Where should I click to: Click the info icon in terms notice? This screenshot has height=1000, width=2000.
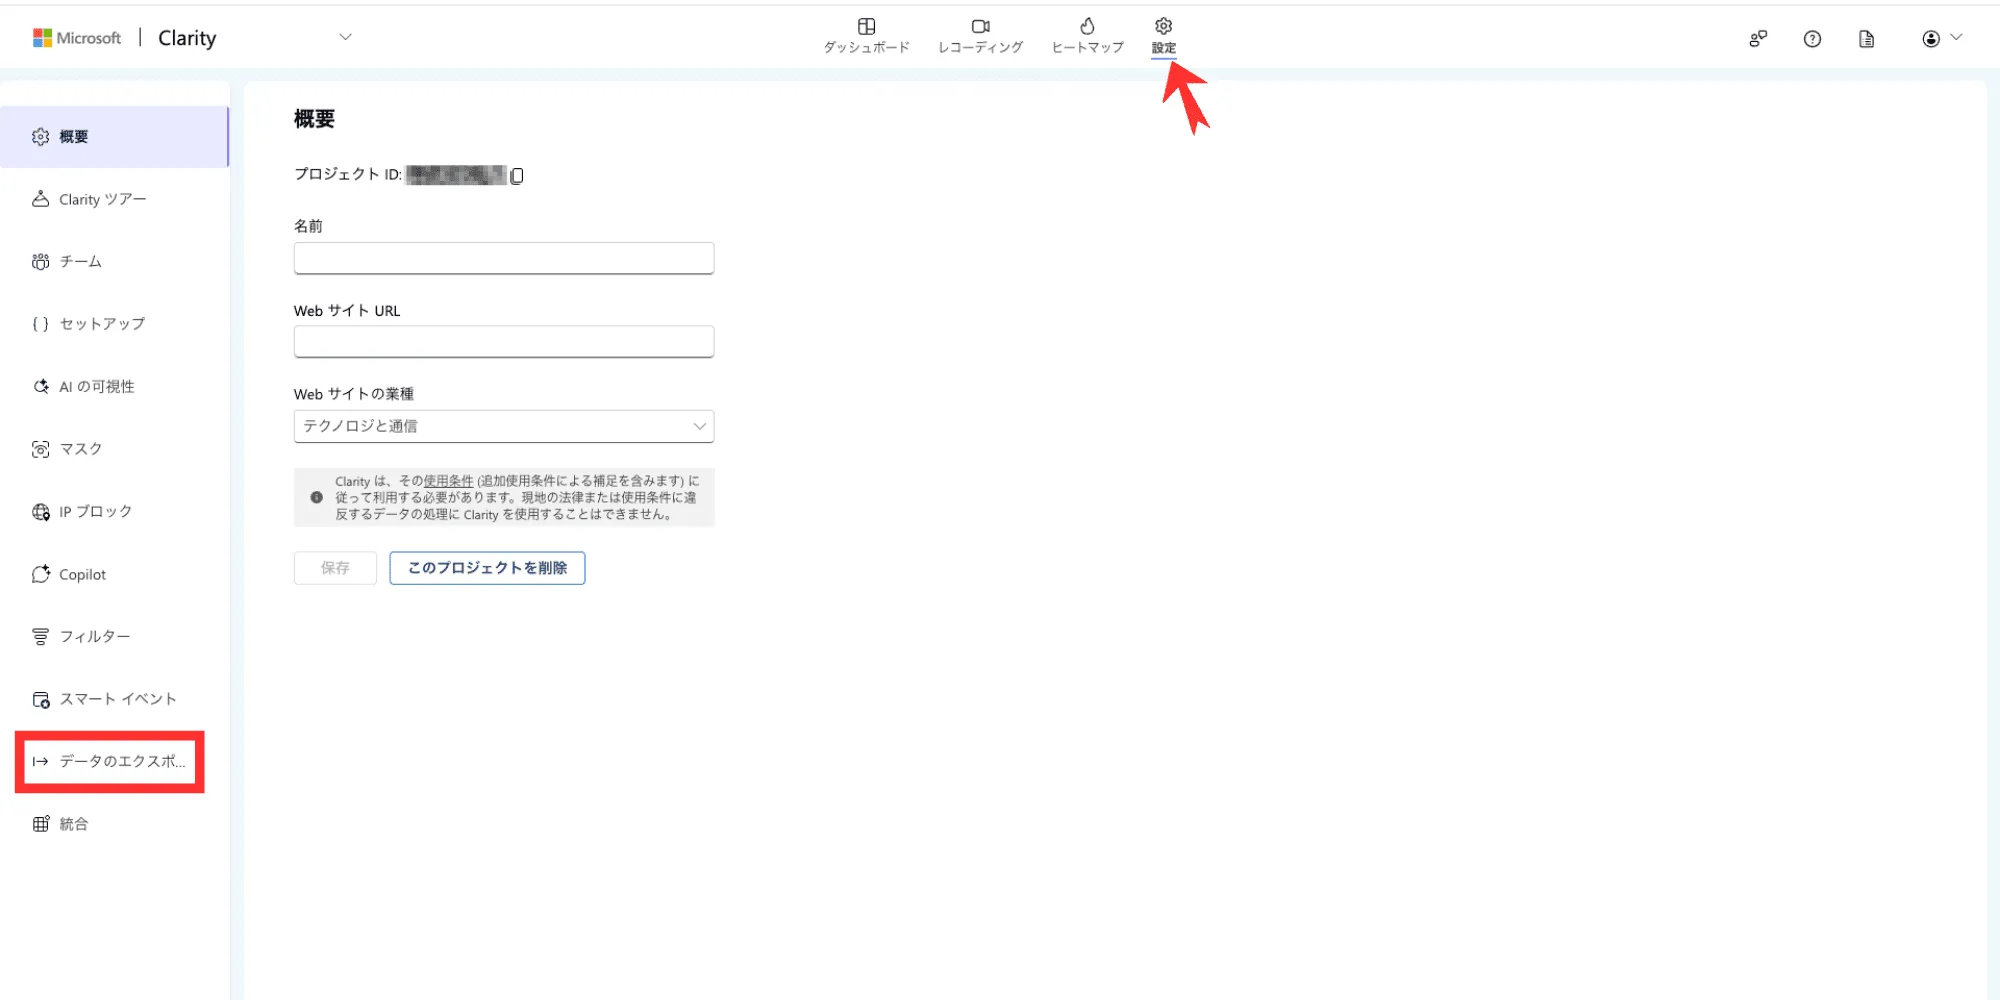tap(316, 497)
